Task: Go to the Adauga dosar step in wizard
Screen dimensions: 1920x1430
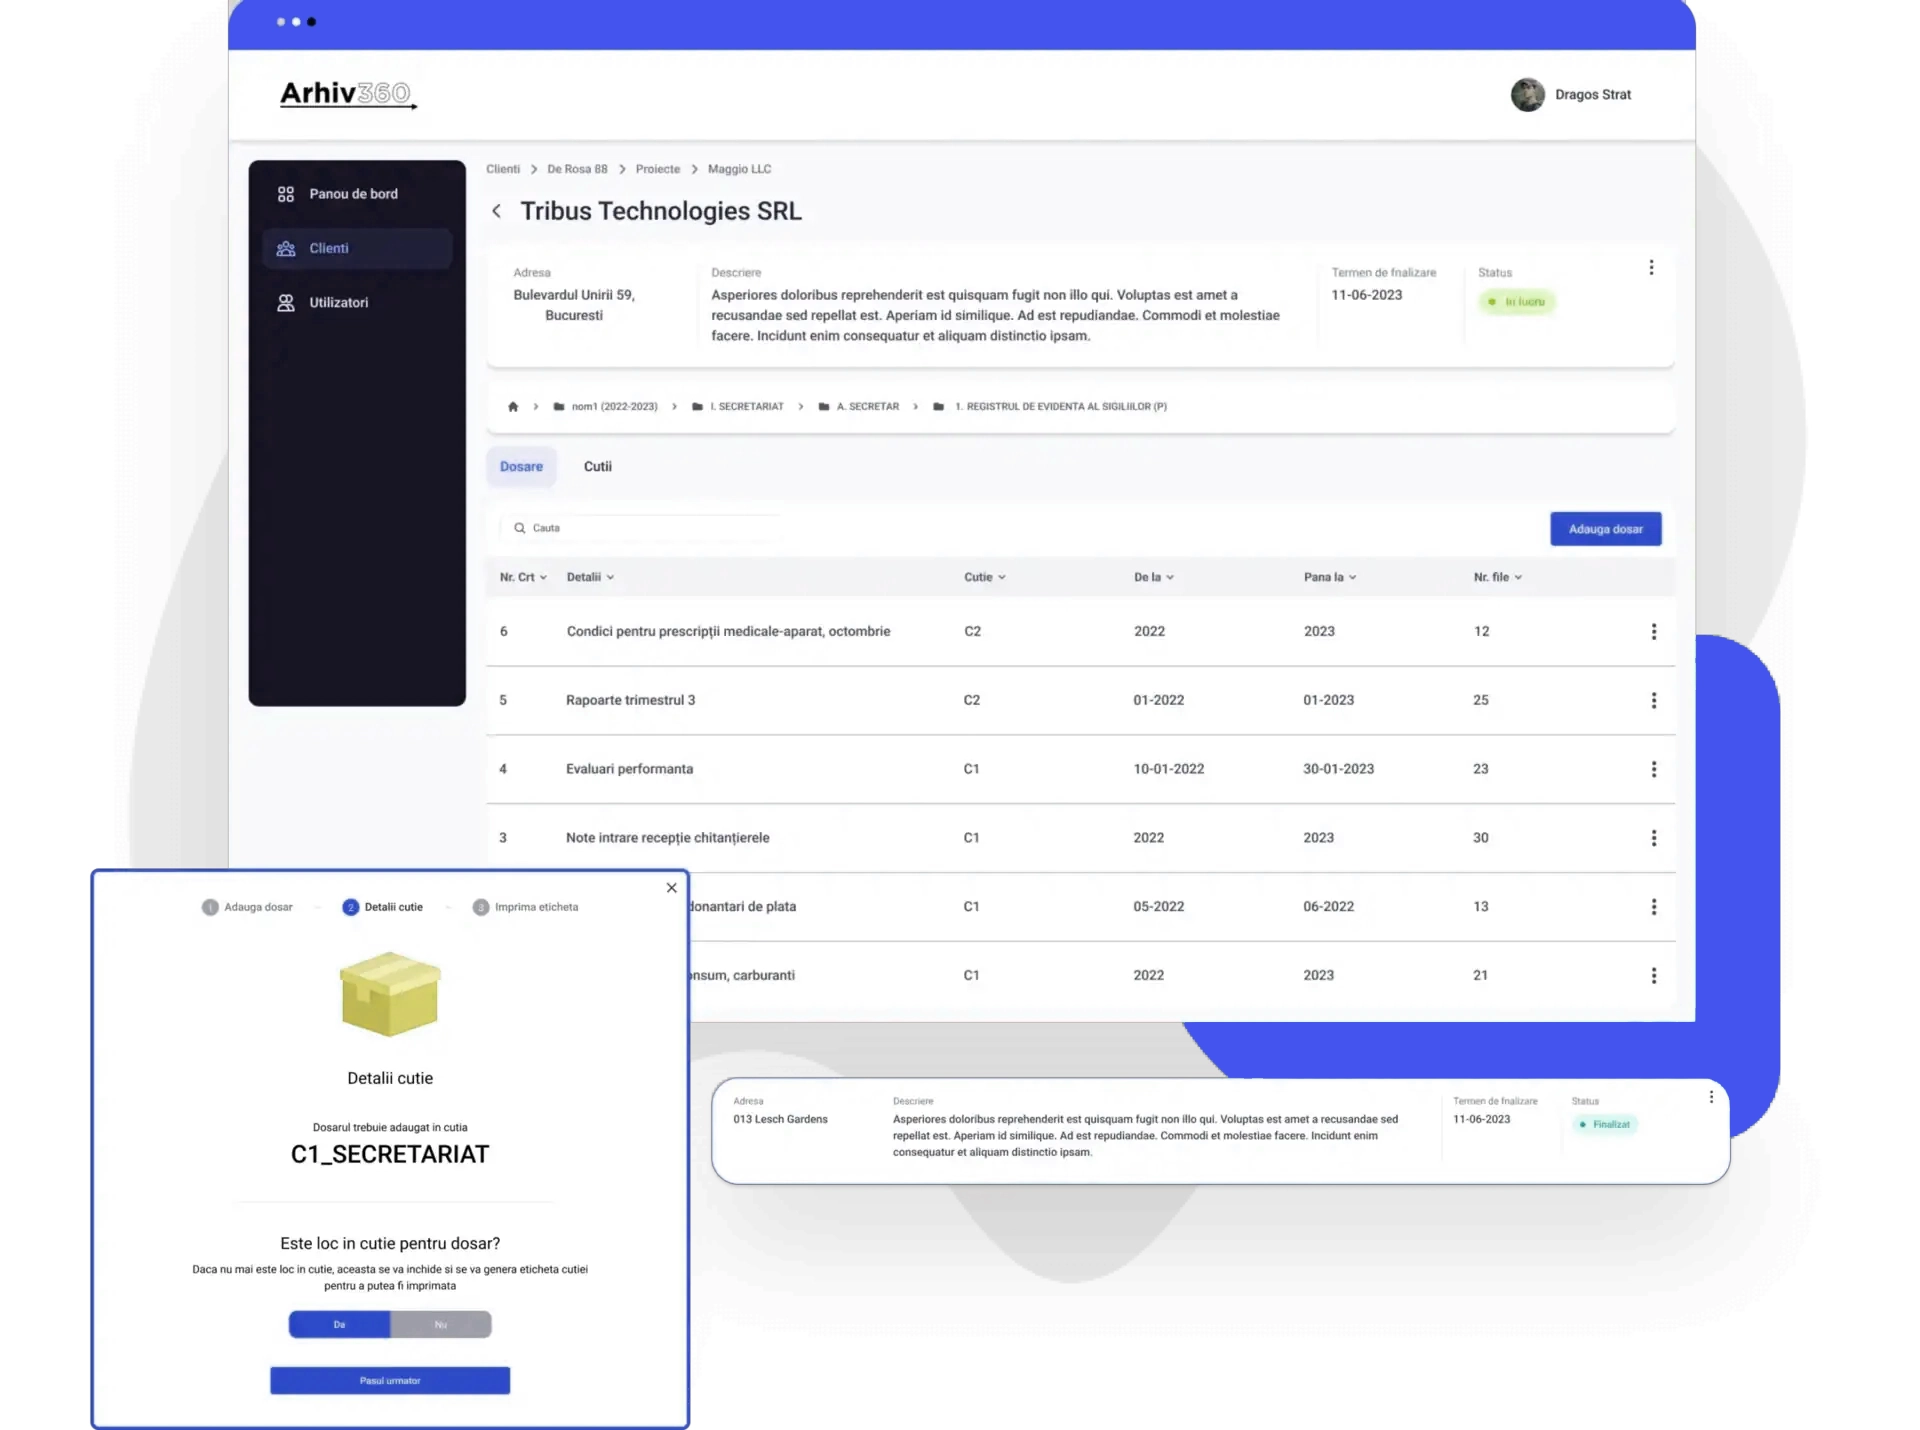Action: pos(248,908)
